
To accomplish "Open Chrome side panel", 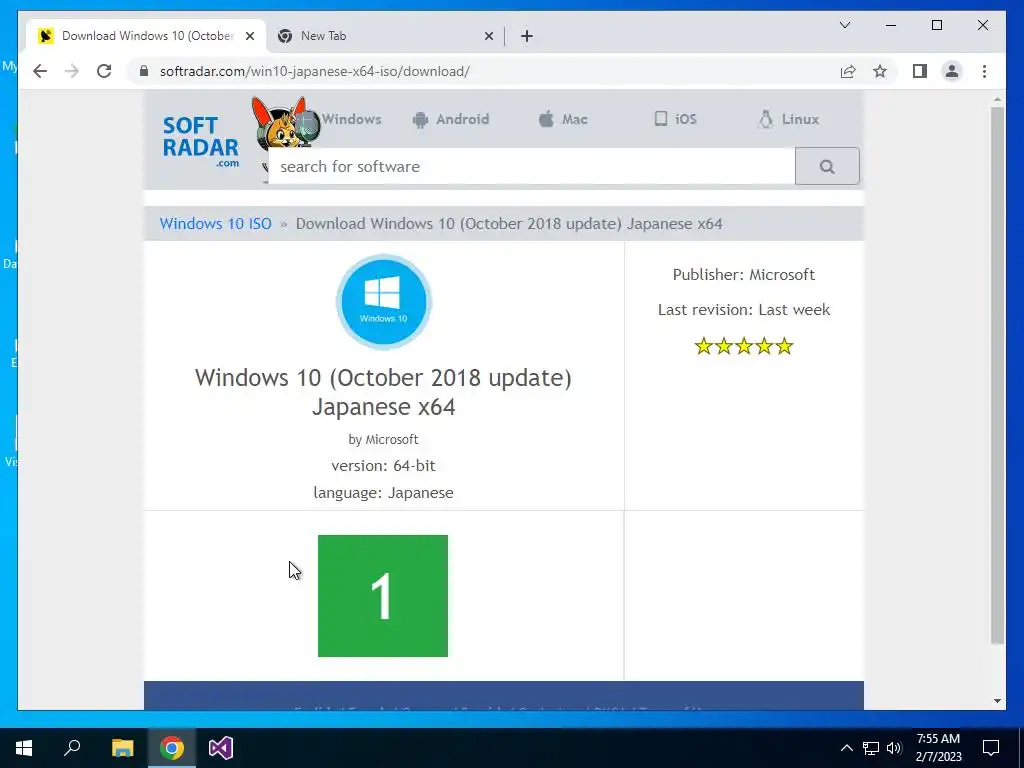I will coord(920,71).
